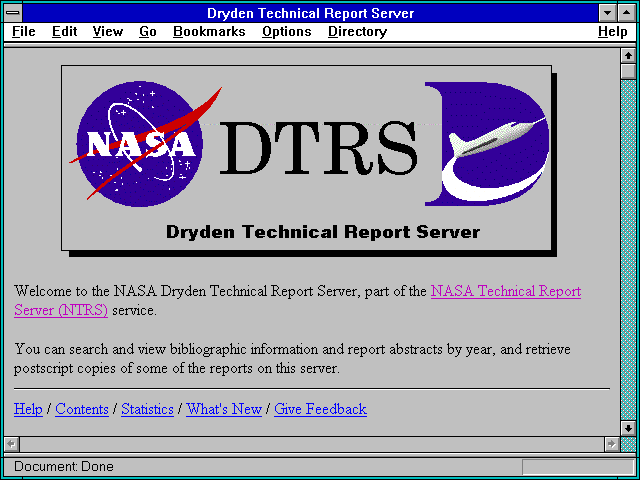This screenshot has width=640, height=480.
Task: Click the vertical scrollbar up arrow
Action: tap(628, 56)
